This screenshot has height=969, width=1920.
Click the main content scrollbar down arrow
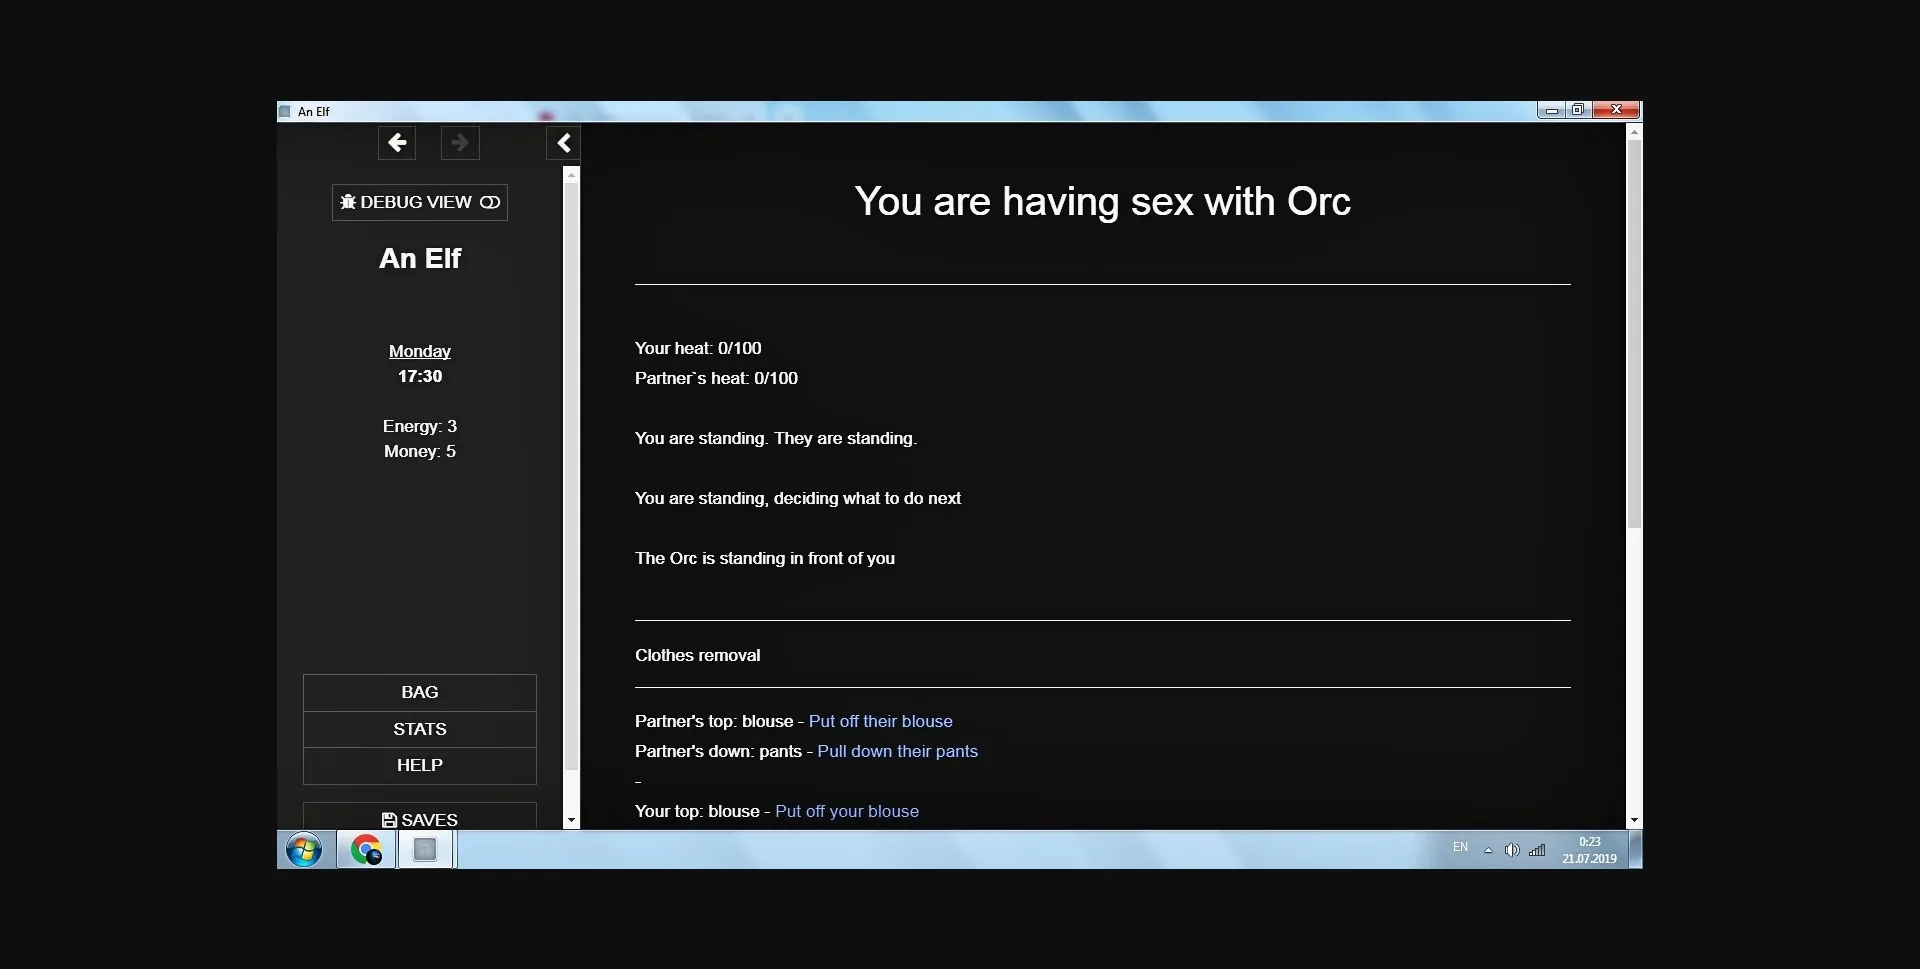[1634, 820]
